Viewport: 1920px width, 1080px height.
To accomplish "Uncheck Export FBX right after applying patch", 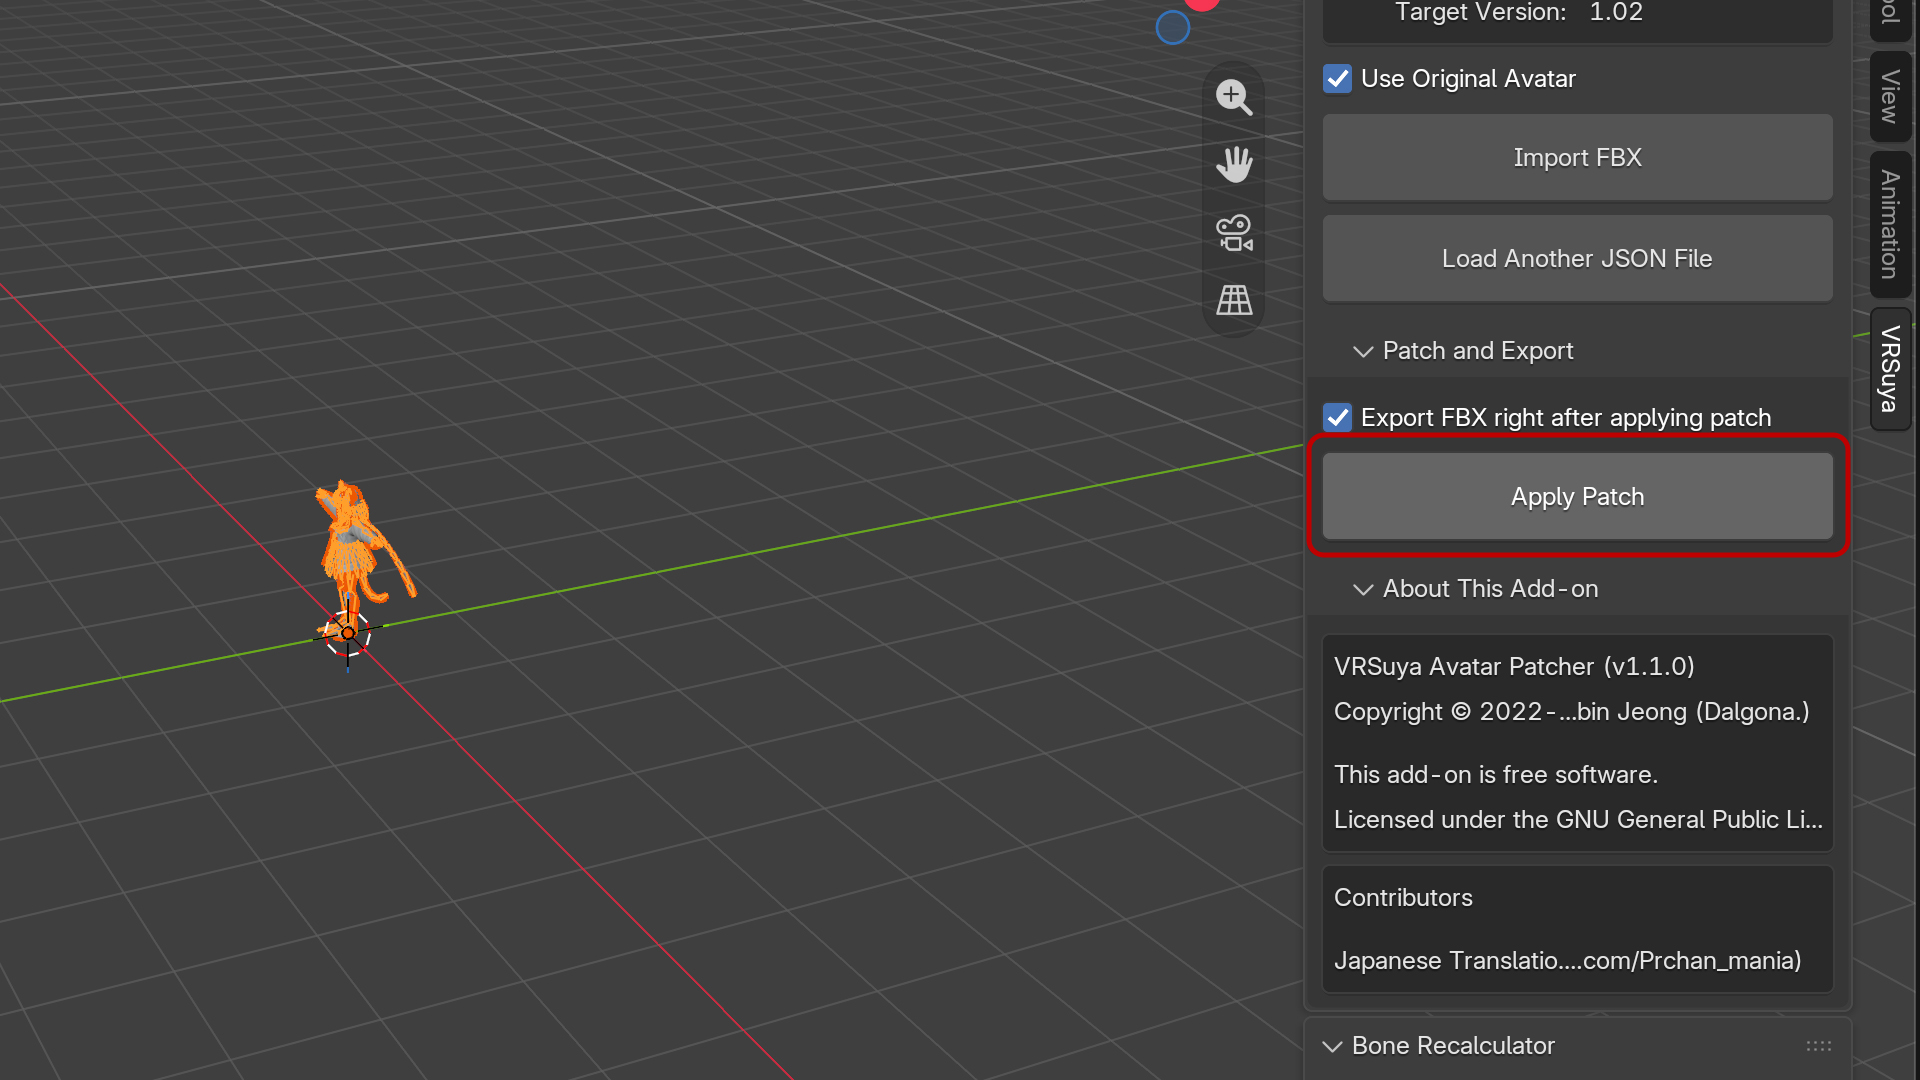I will point(1337,418).
